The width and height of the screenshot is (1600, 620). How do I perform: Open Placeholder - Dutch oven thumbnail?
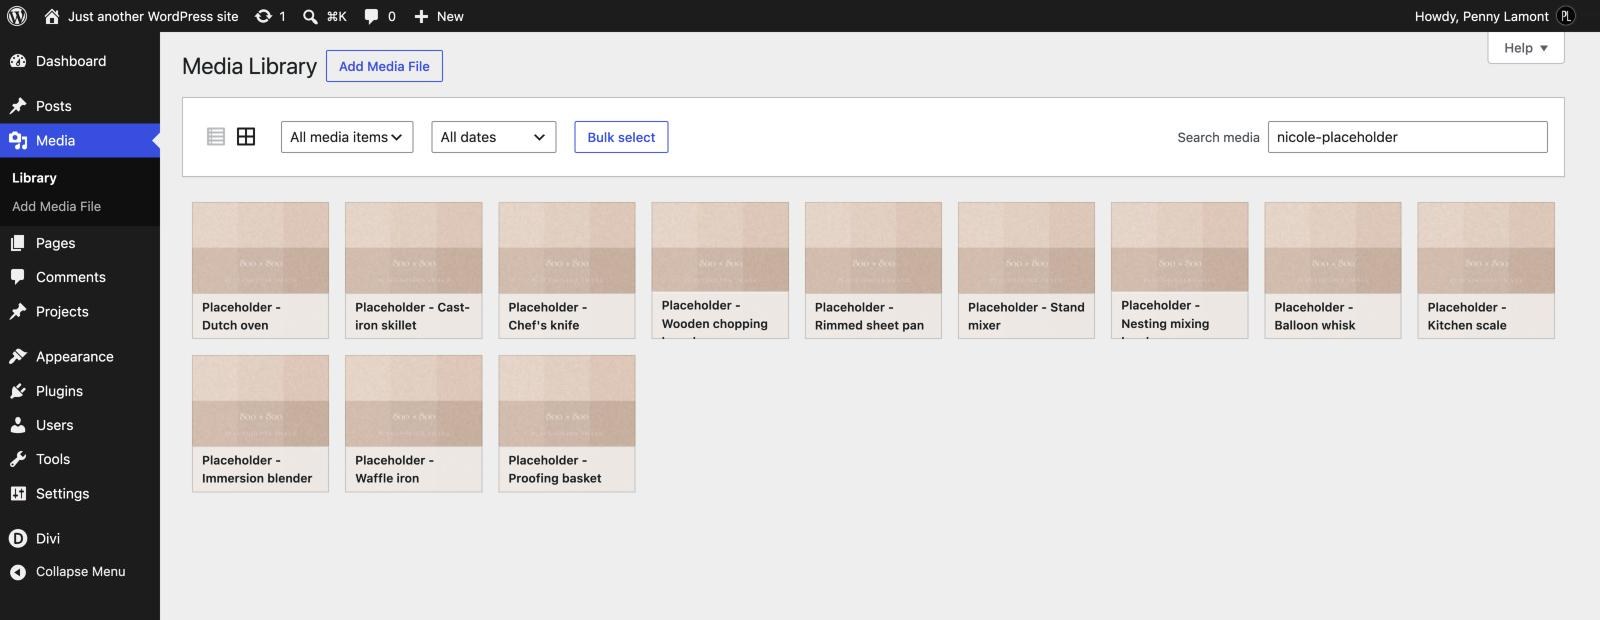coord(260,270)
